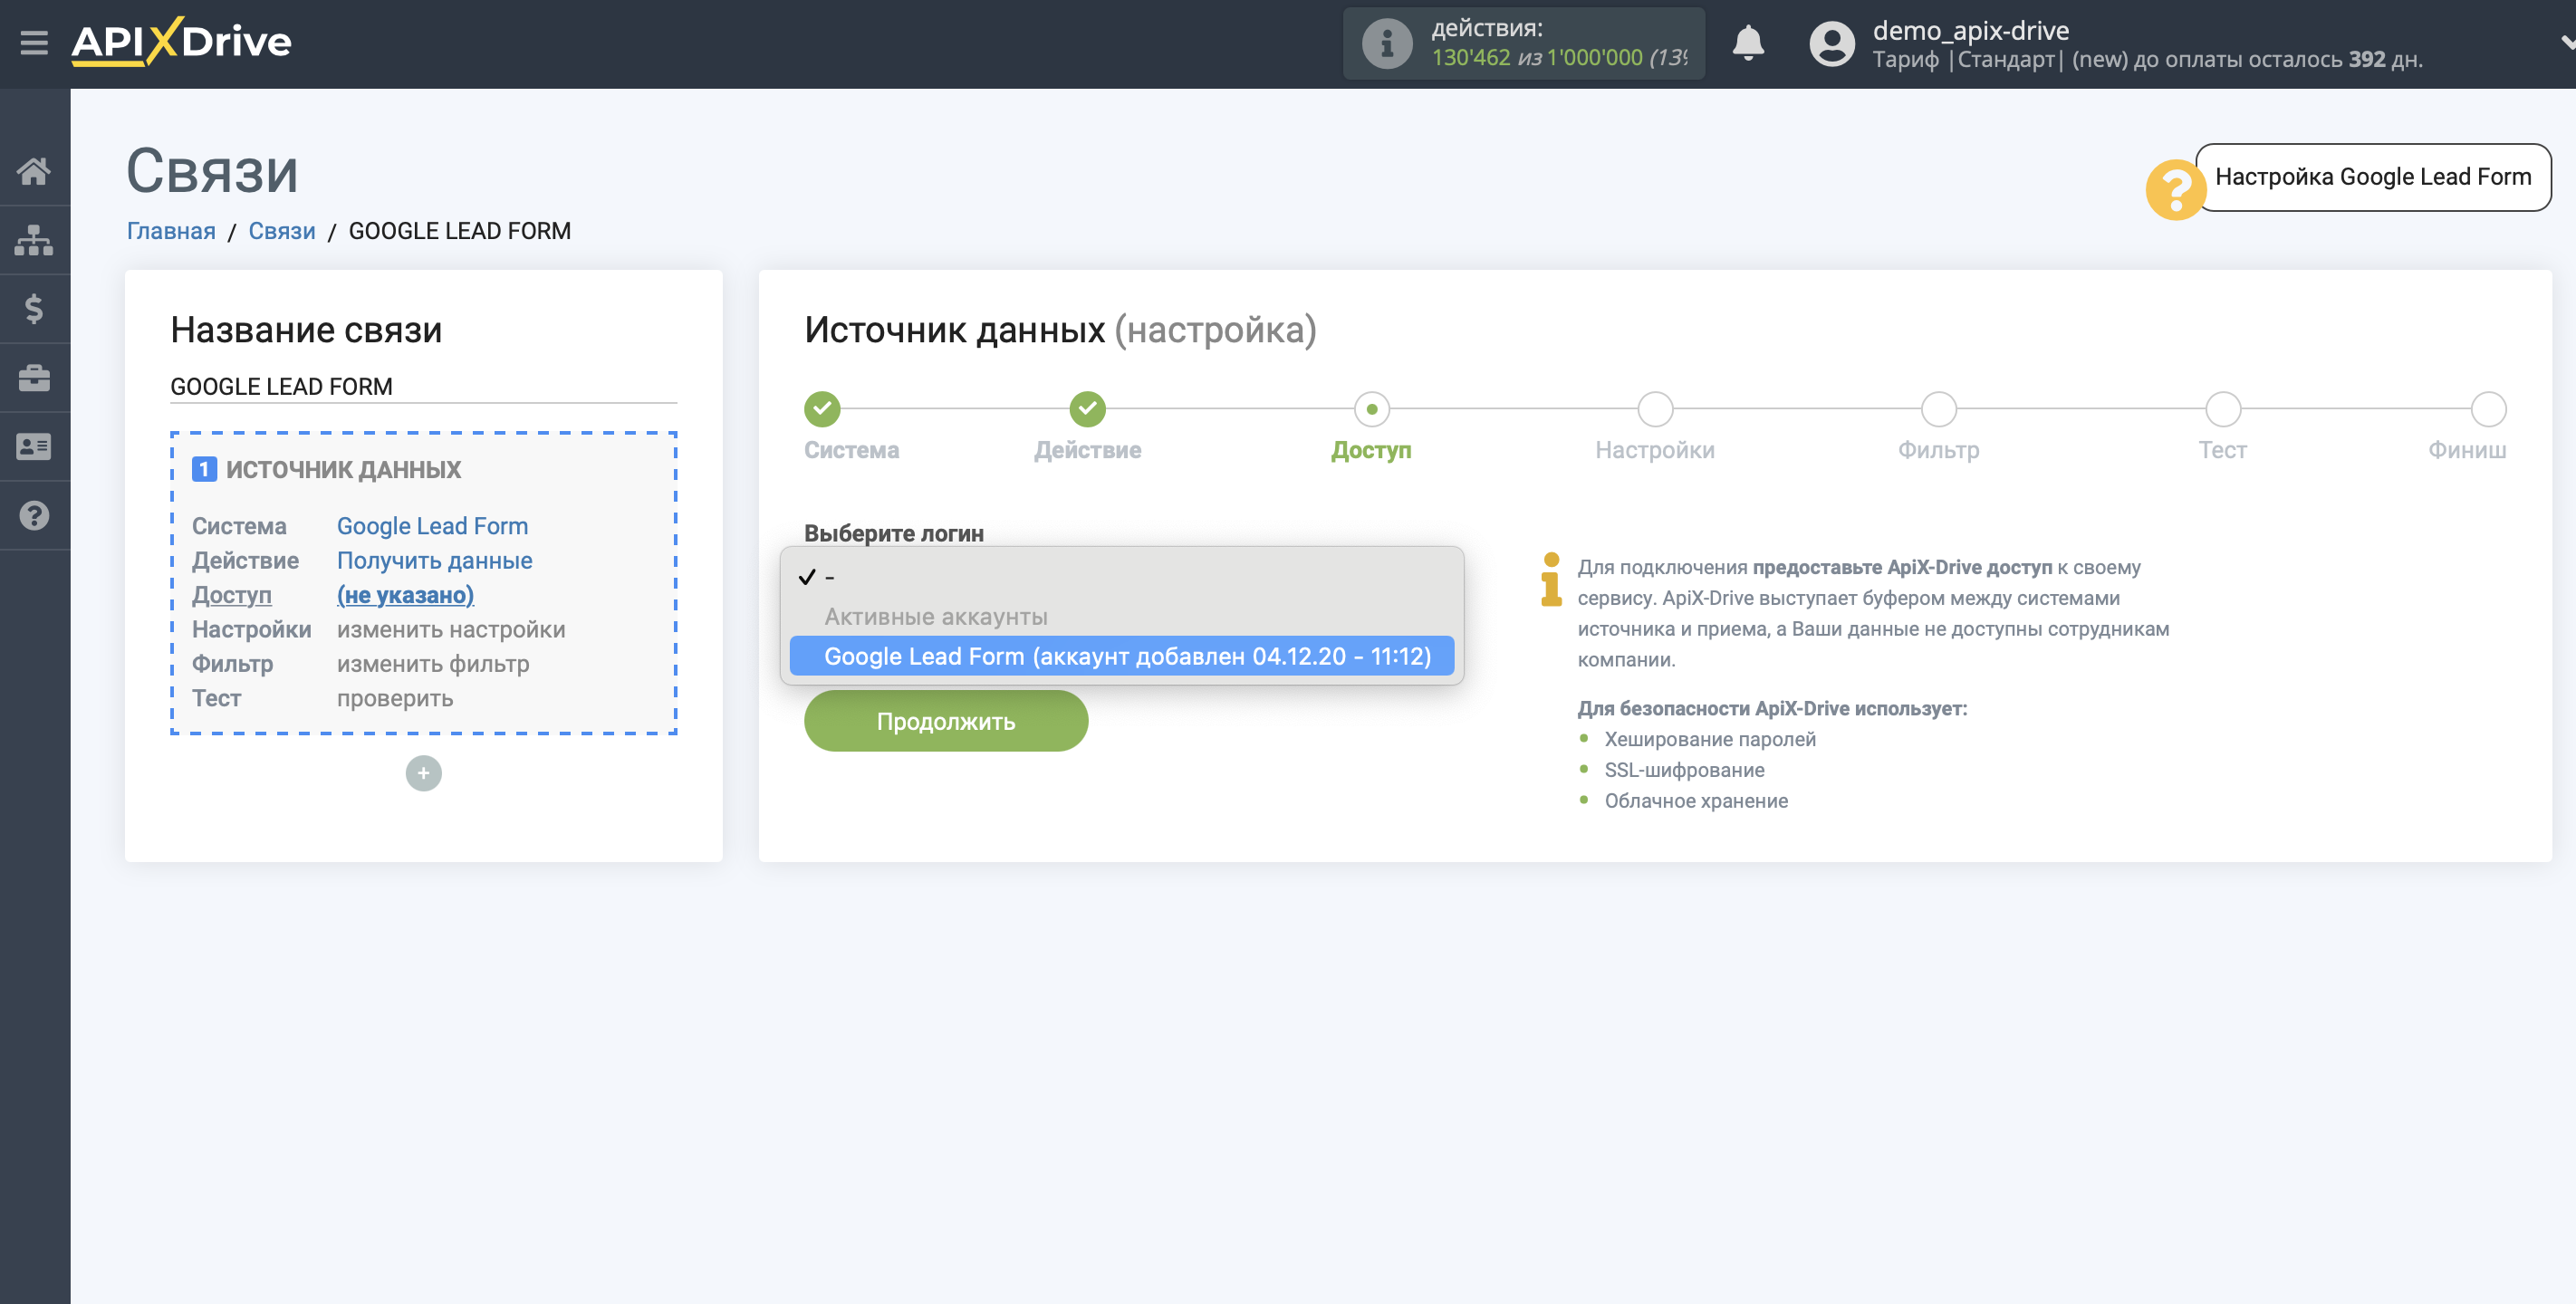This screenshot has width=2576, height=1304.
Task: Open the help question sidebar icon
Action: (x=34, y=516)
